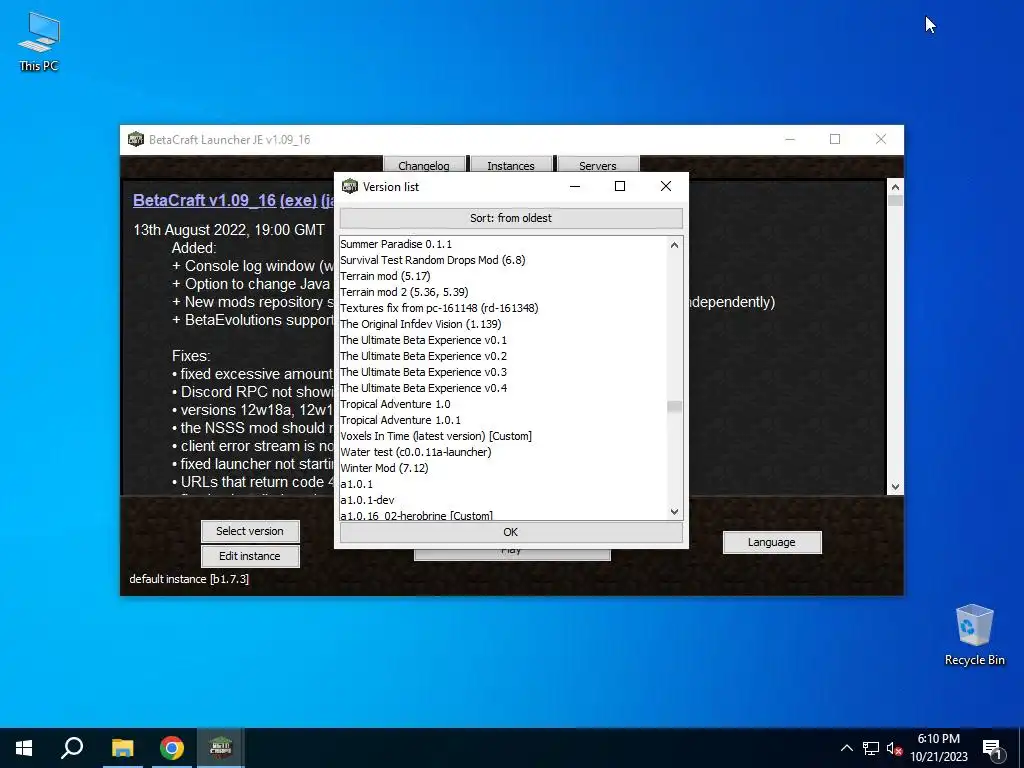Select Survival Test Random Drops Mod (6.8)
Viewport: 1024px width, 768px height.
tap(503, 260)
